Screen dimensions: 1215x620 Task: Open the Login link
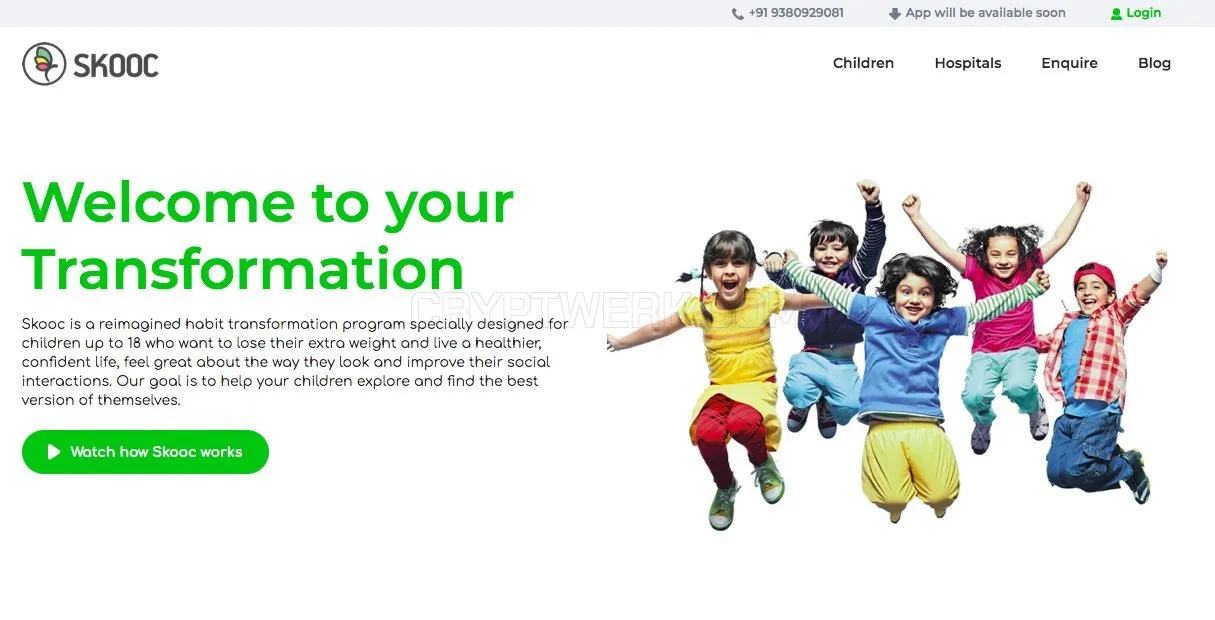coord(1143,13)
